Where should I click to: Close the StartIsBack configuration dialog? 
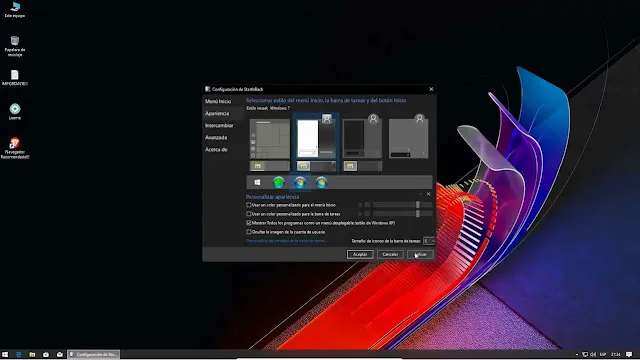431,89
